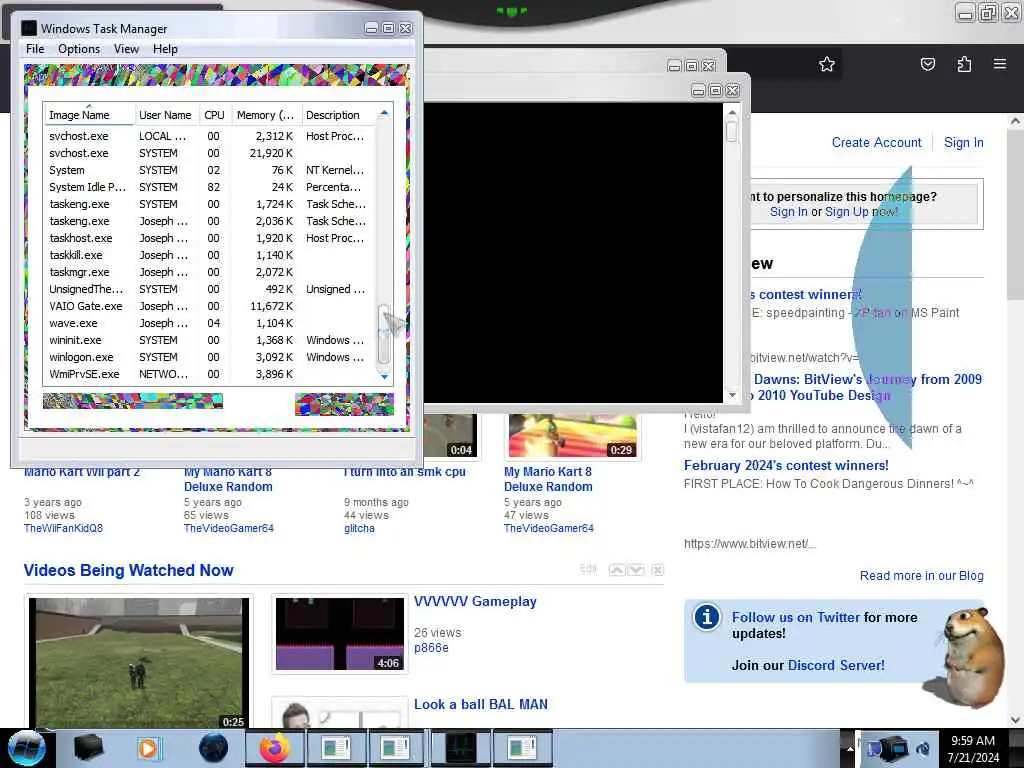Click the Sign In link at top

pyautogui.click(x=963, y=142)
